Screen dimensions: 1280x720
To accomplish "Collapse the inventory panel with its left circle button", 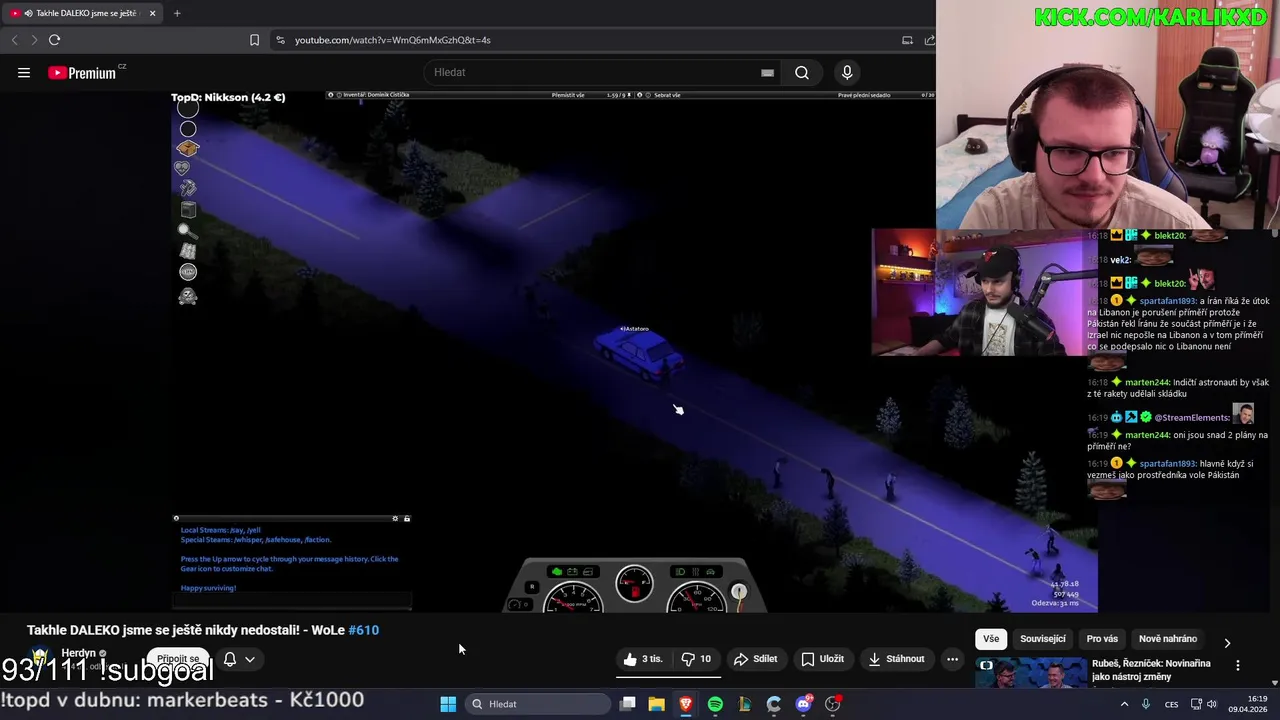I will coord(331,95).
